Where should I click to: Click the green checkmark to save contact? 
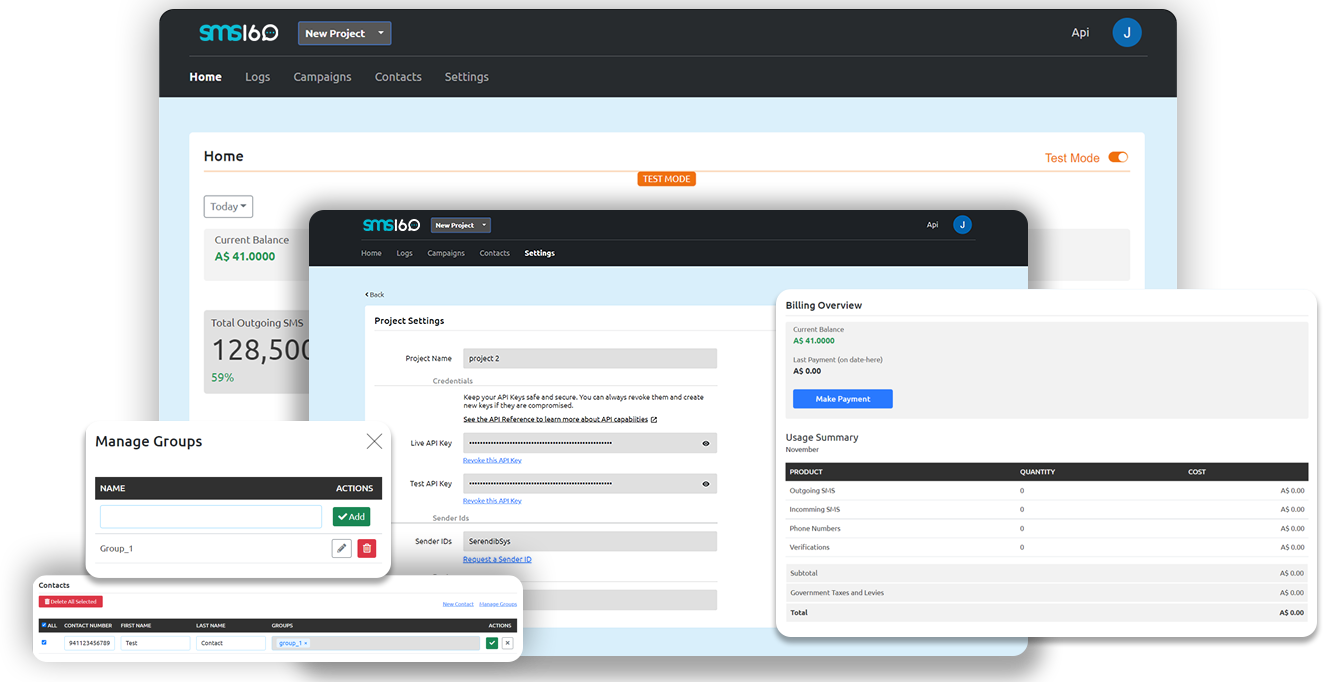491,643
